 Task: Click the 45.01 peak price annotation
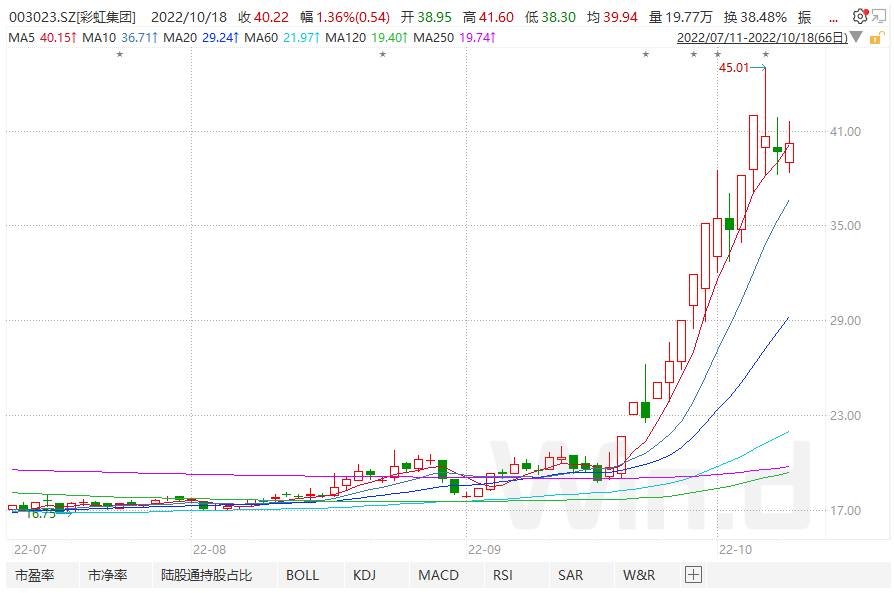(x=734, y=67)
